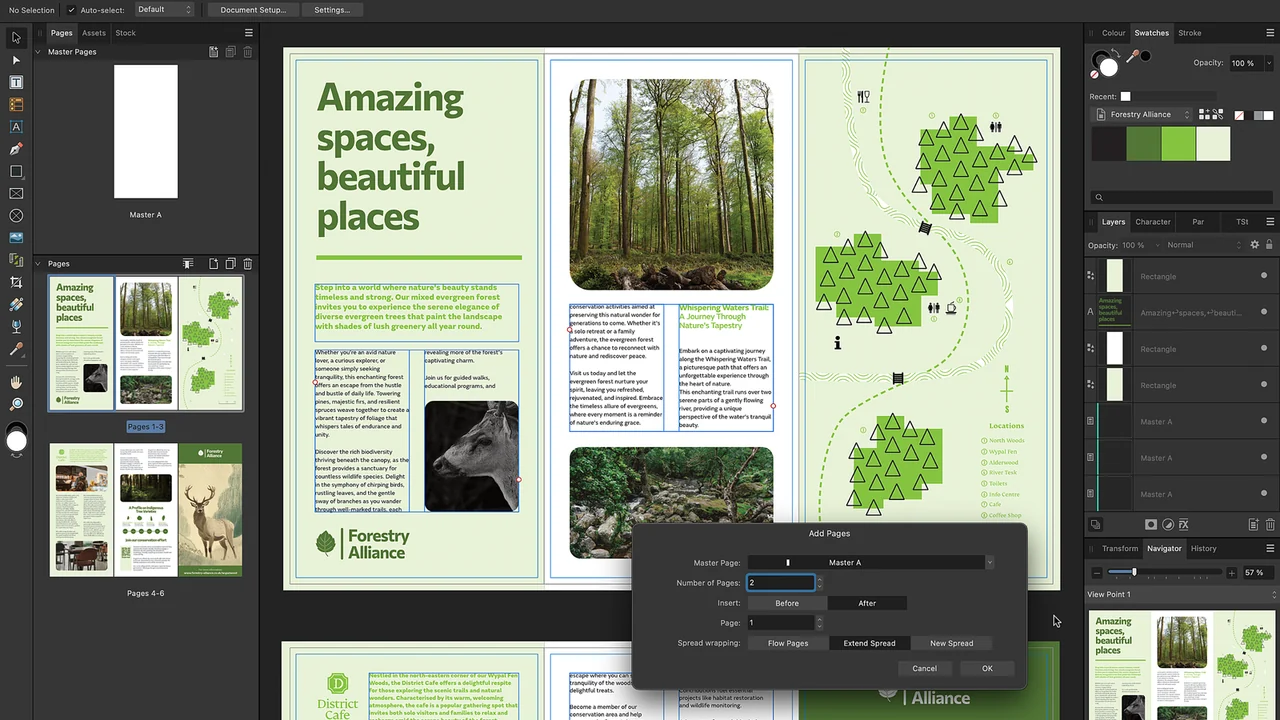Screen dimensions: 1280x720
Task: Click Cancel in Add Pages dialog
Action: pos(924,668)
